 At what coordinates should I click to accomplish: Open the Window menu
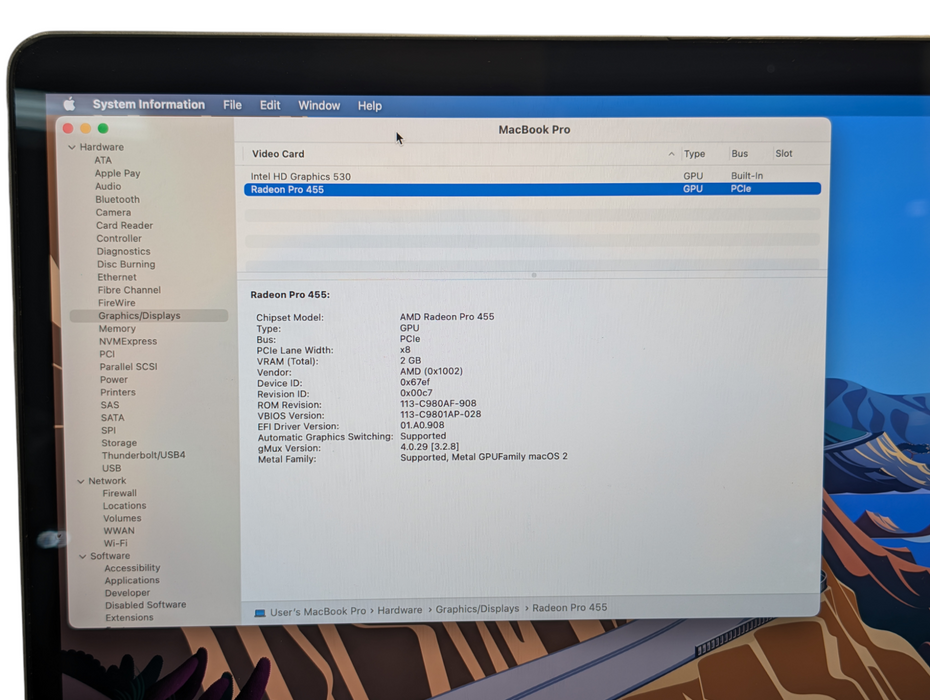coord(319,106)
